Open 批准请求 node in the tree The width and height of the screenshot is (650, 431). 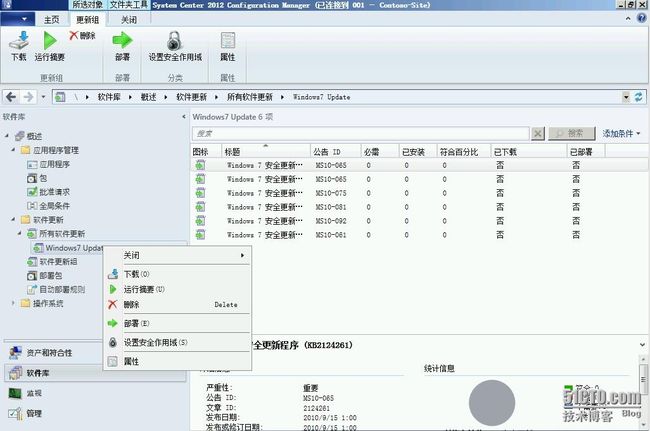(x=54, y=192)
